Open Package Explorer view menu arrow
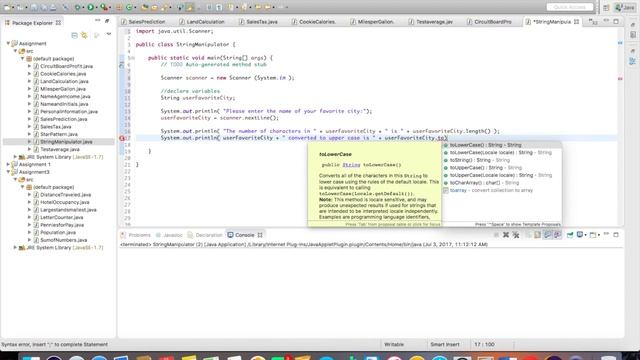640x360 pixels. click(x=109, y=35)
